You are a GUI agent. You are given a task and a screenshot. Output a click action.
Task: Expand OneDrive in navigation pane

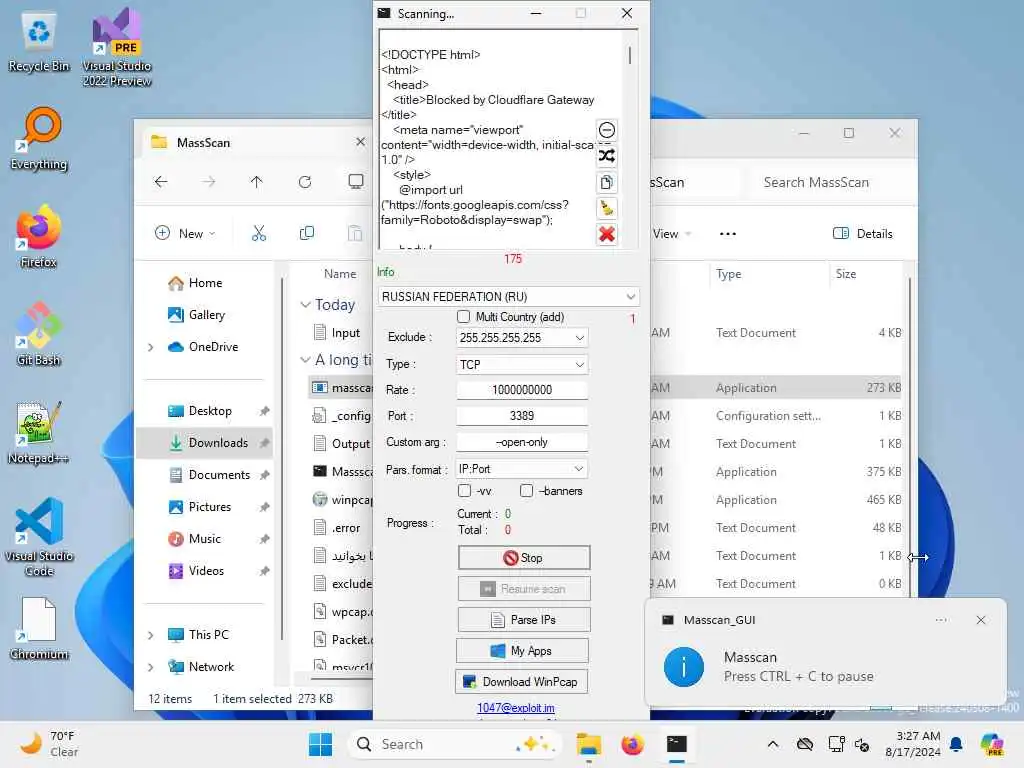[151, 347]
